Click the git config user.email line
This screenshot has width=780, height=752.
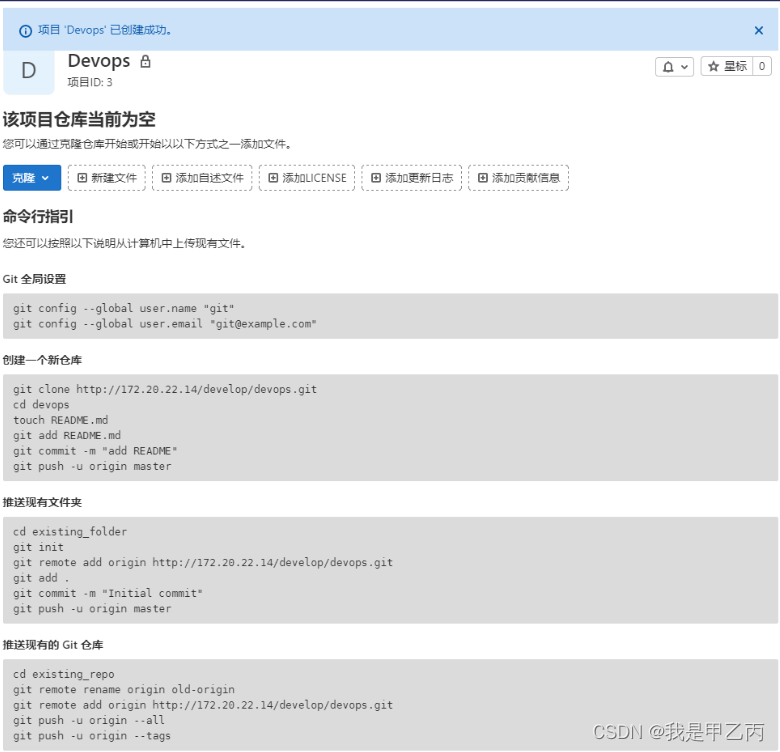tap(165, 324)
